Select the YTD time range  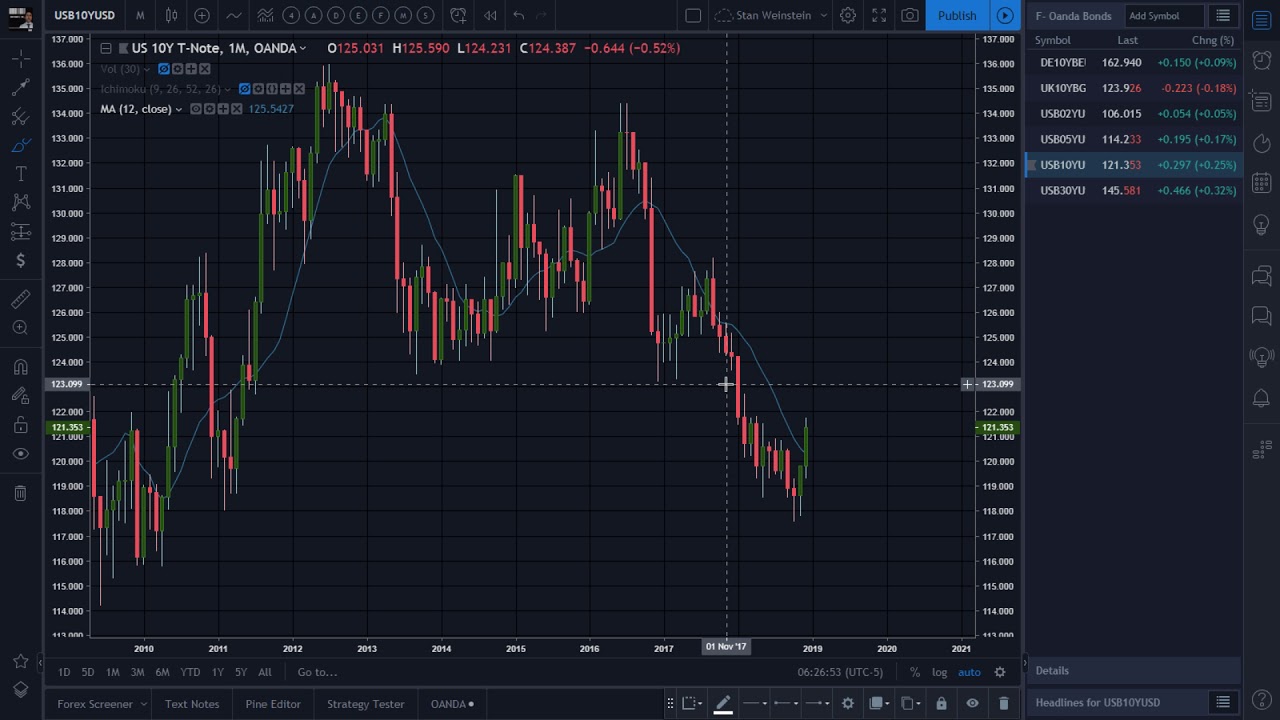(x=190, y=672)
